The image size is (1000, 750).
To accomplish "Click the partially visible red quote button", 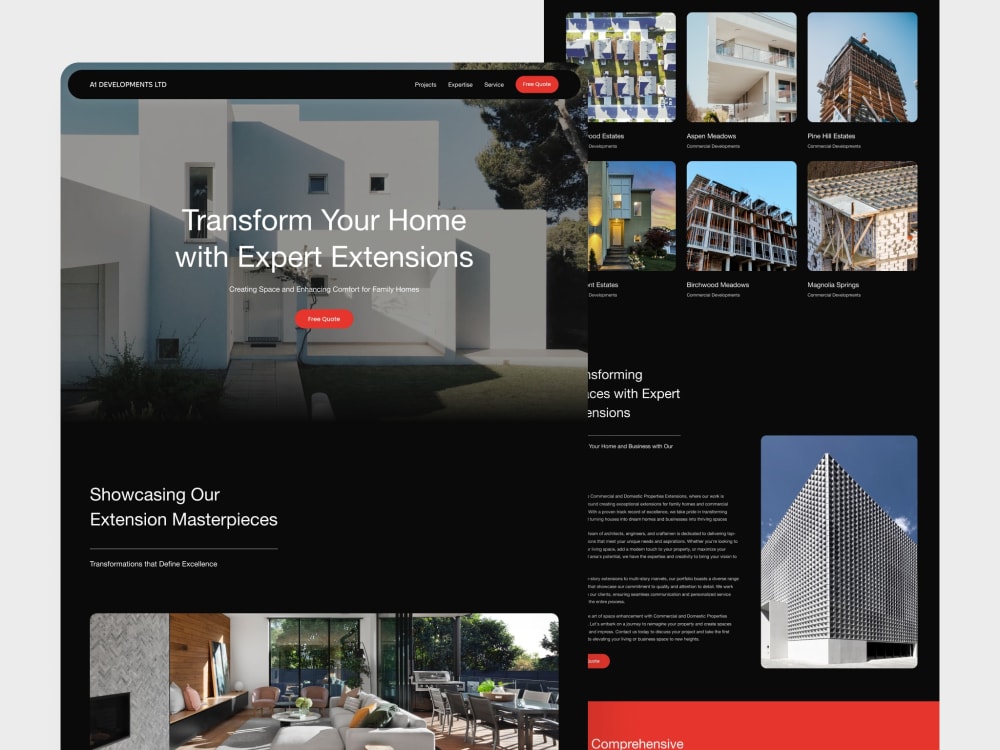I will (598, 661).
